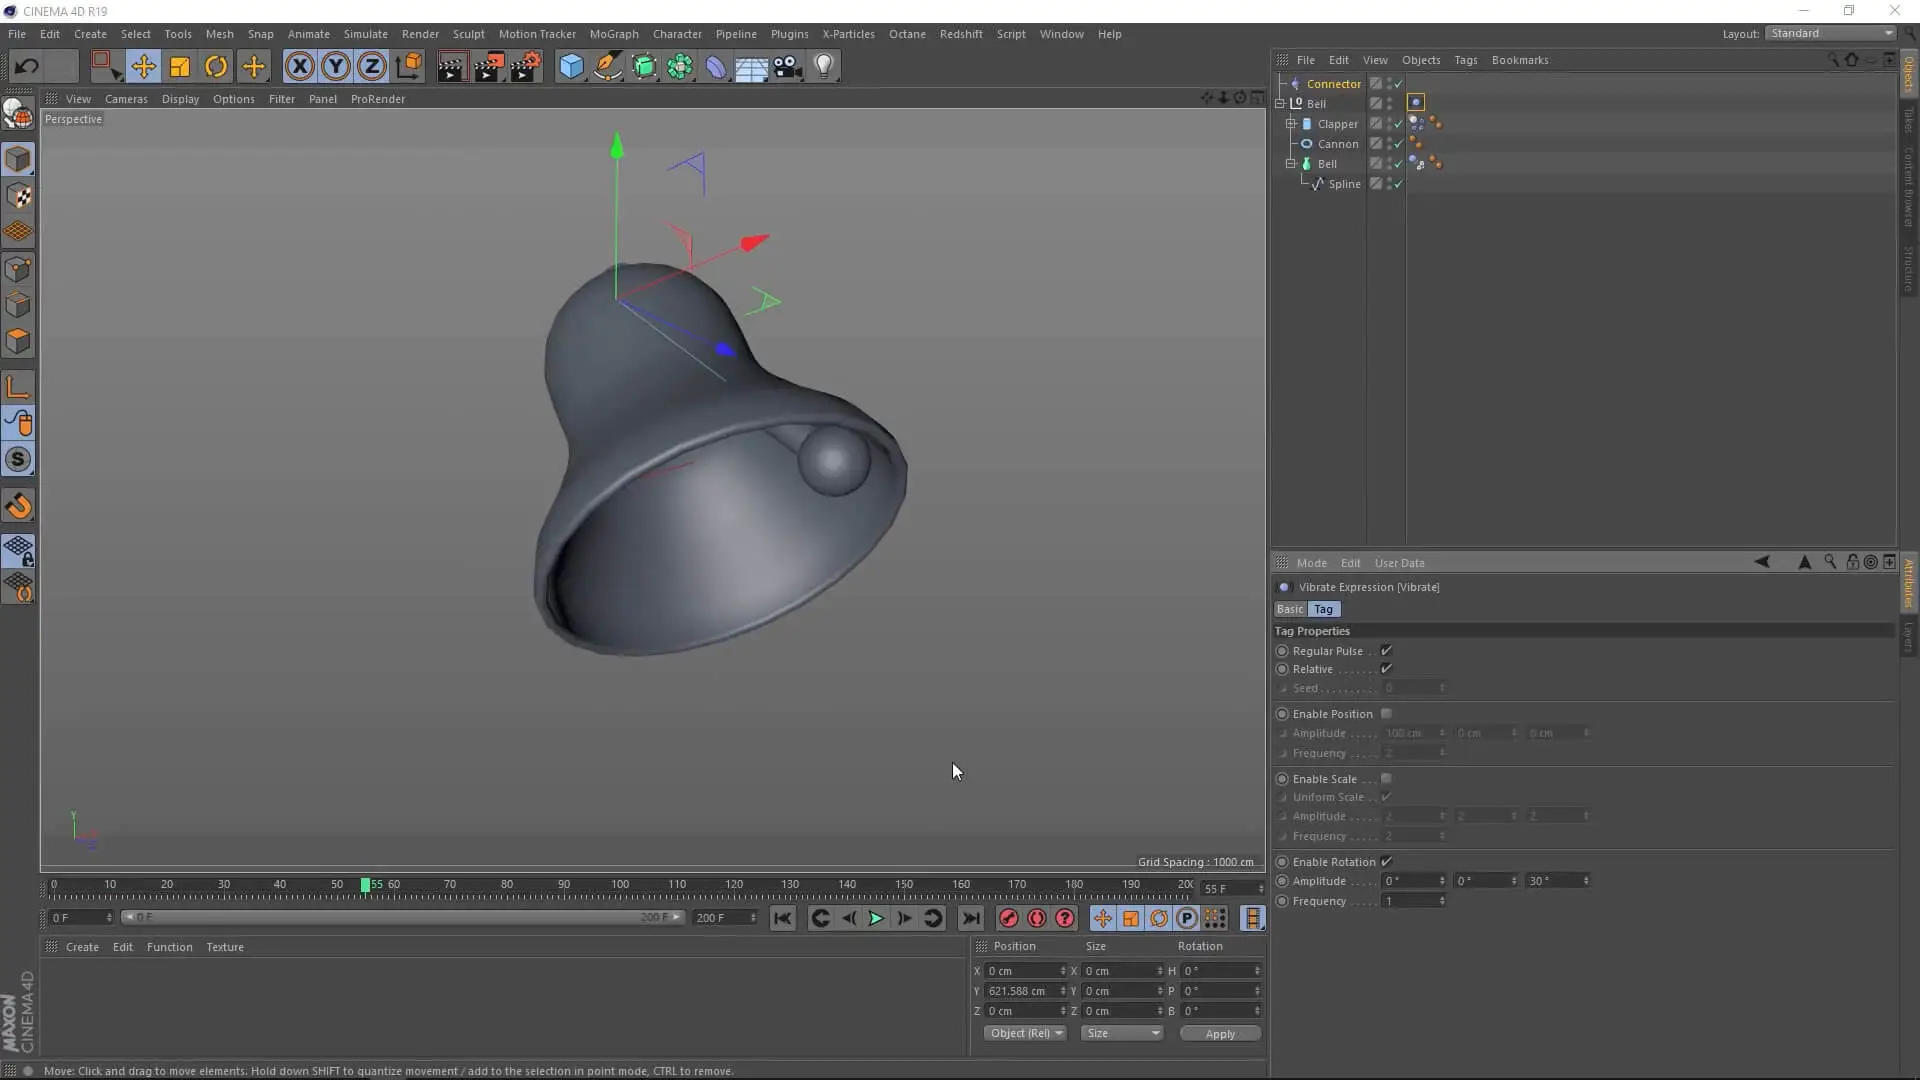Select the Rotate tool
The width and height of the screenshot is (1920, 1080).
[x=216, y=67]
